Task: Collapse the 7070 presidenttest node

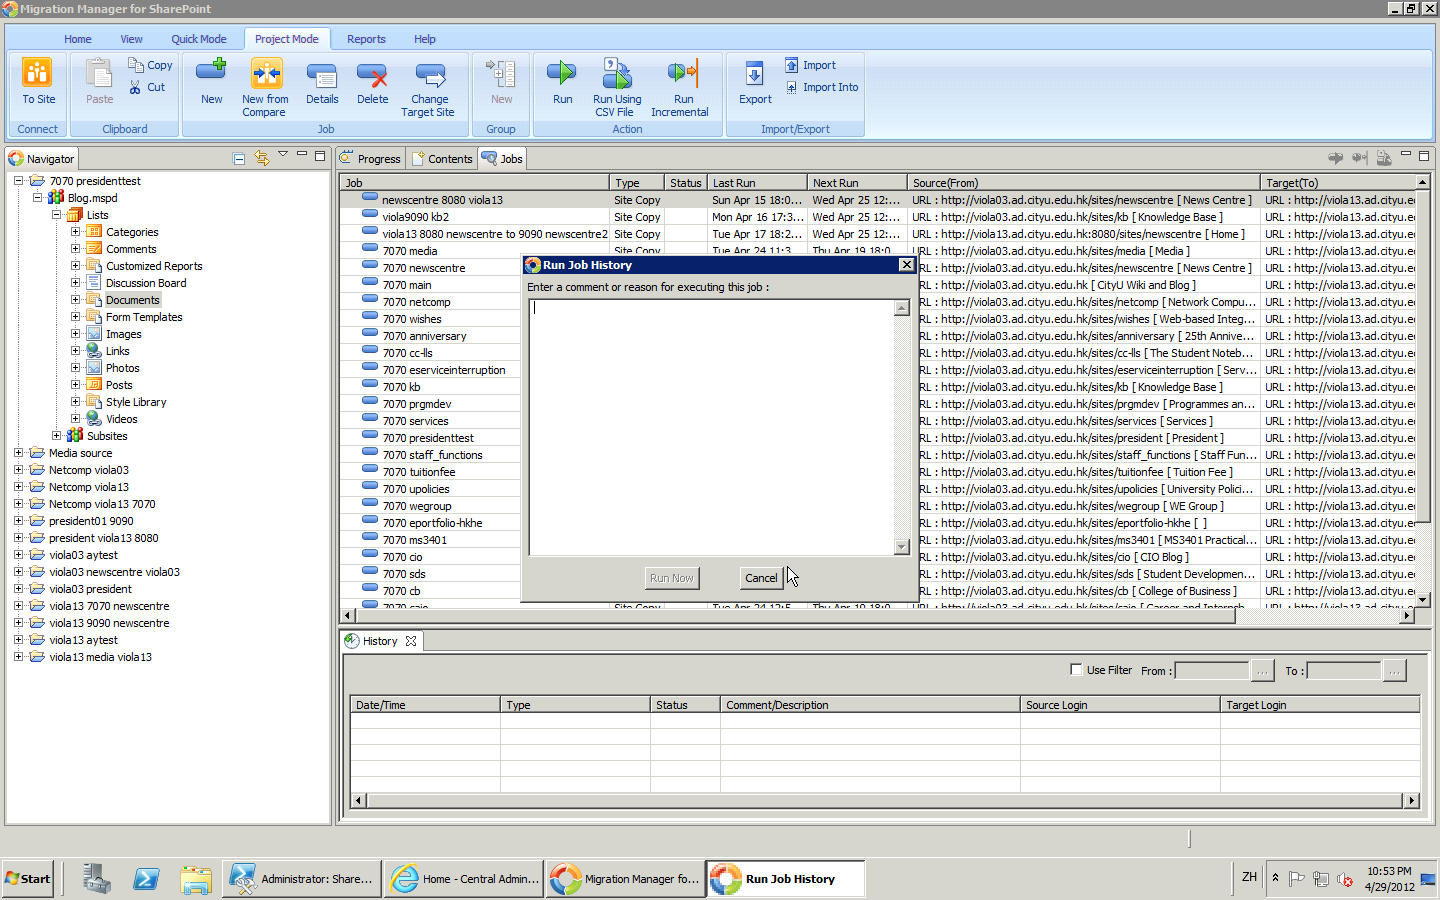Action: pyautogui.click(x=19, y=181)
